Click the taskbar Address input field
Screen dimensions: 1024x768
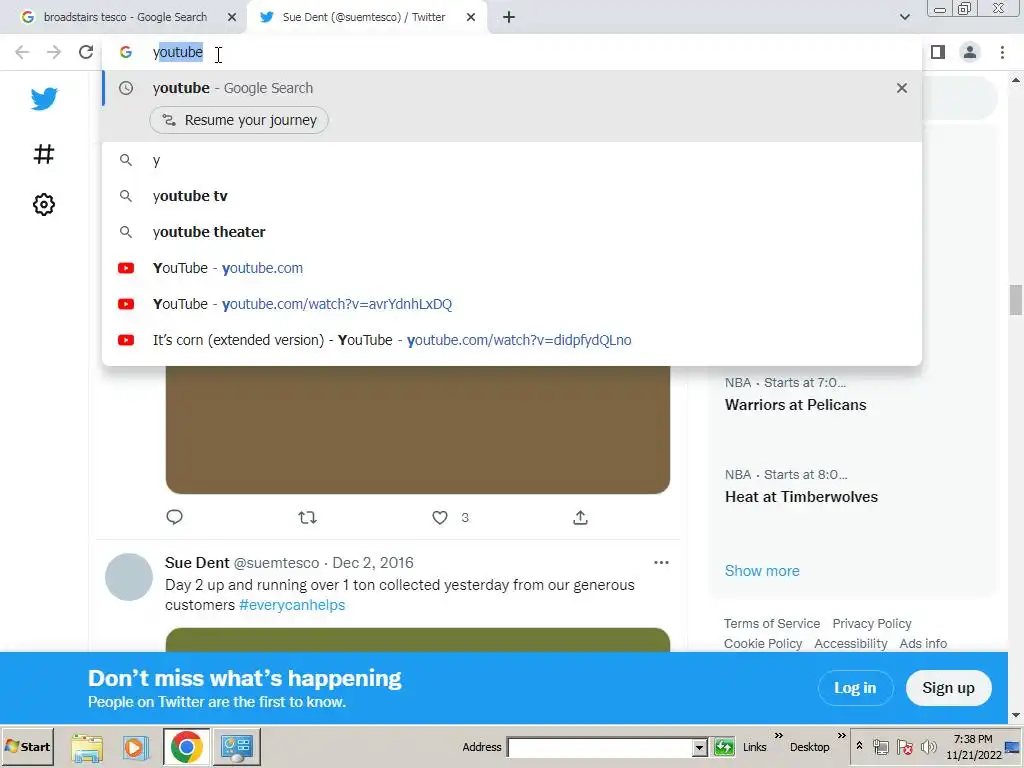600,747
